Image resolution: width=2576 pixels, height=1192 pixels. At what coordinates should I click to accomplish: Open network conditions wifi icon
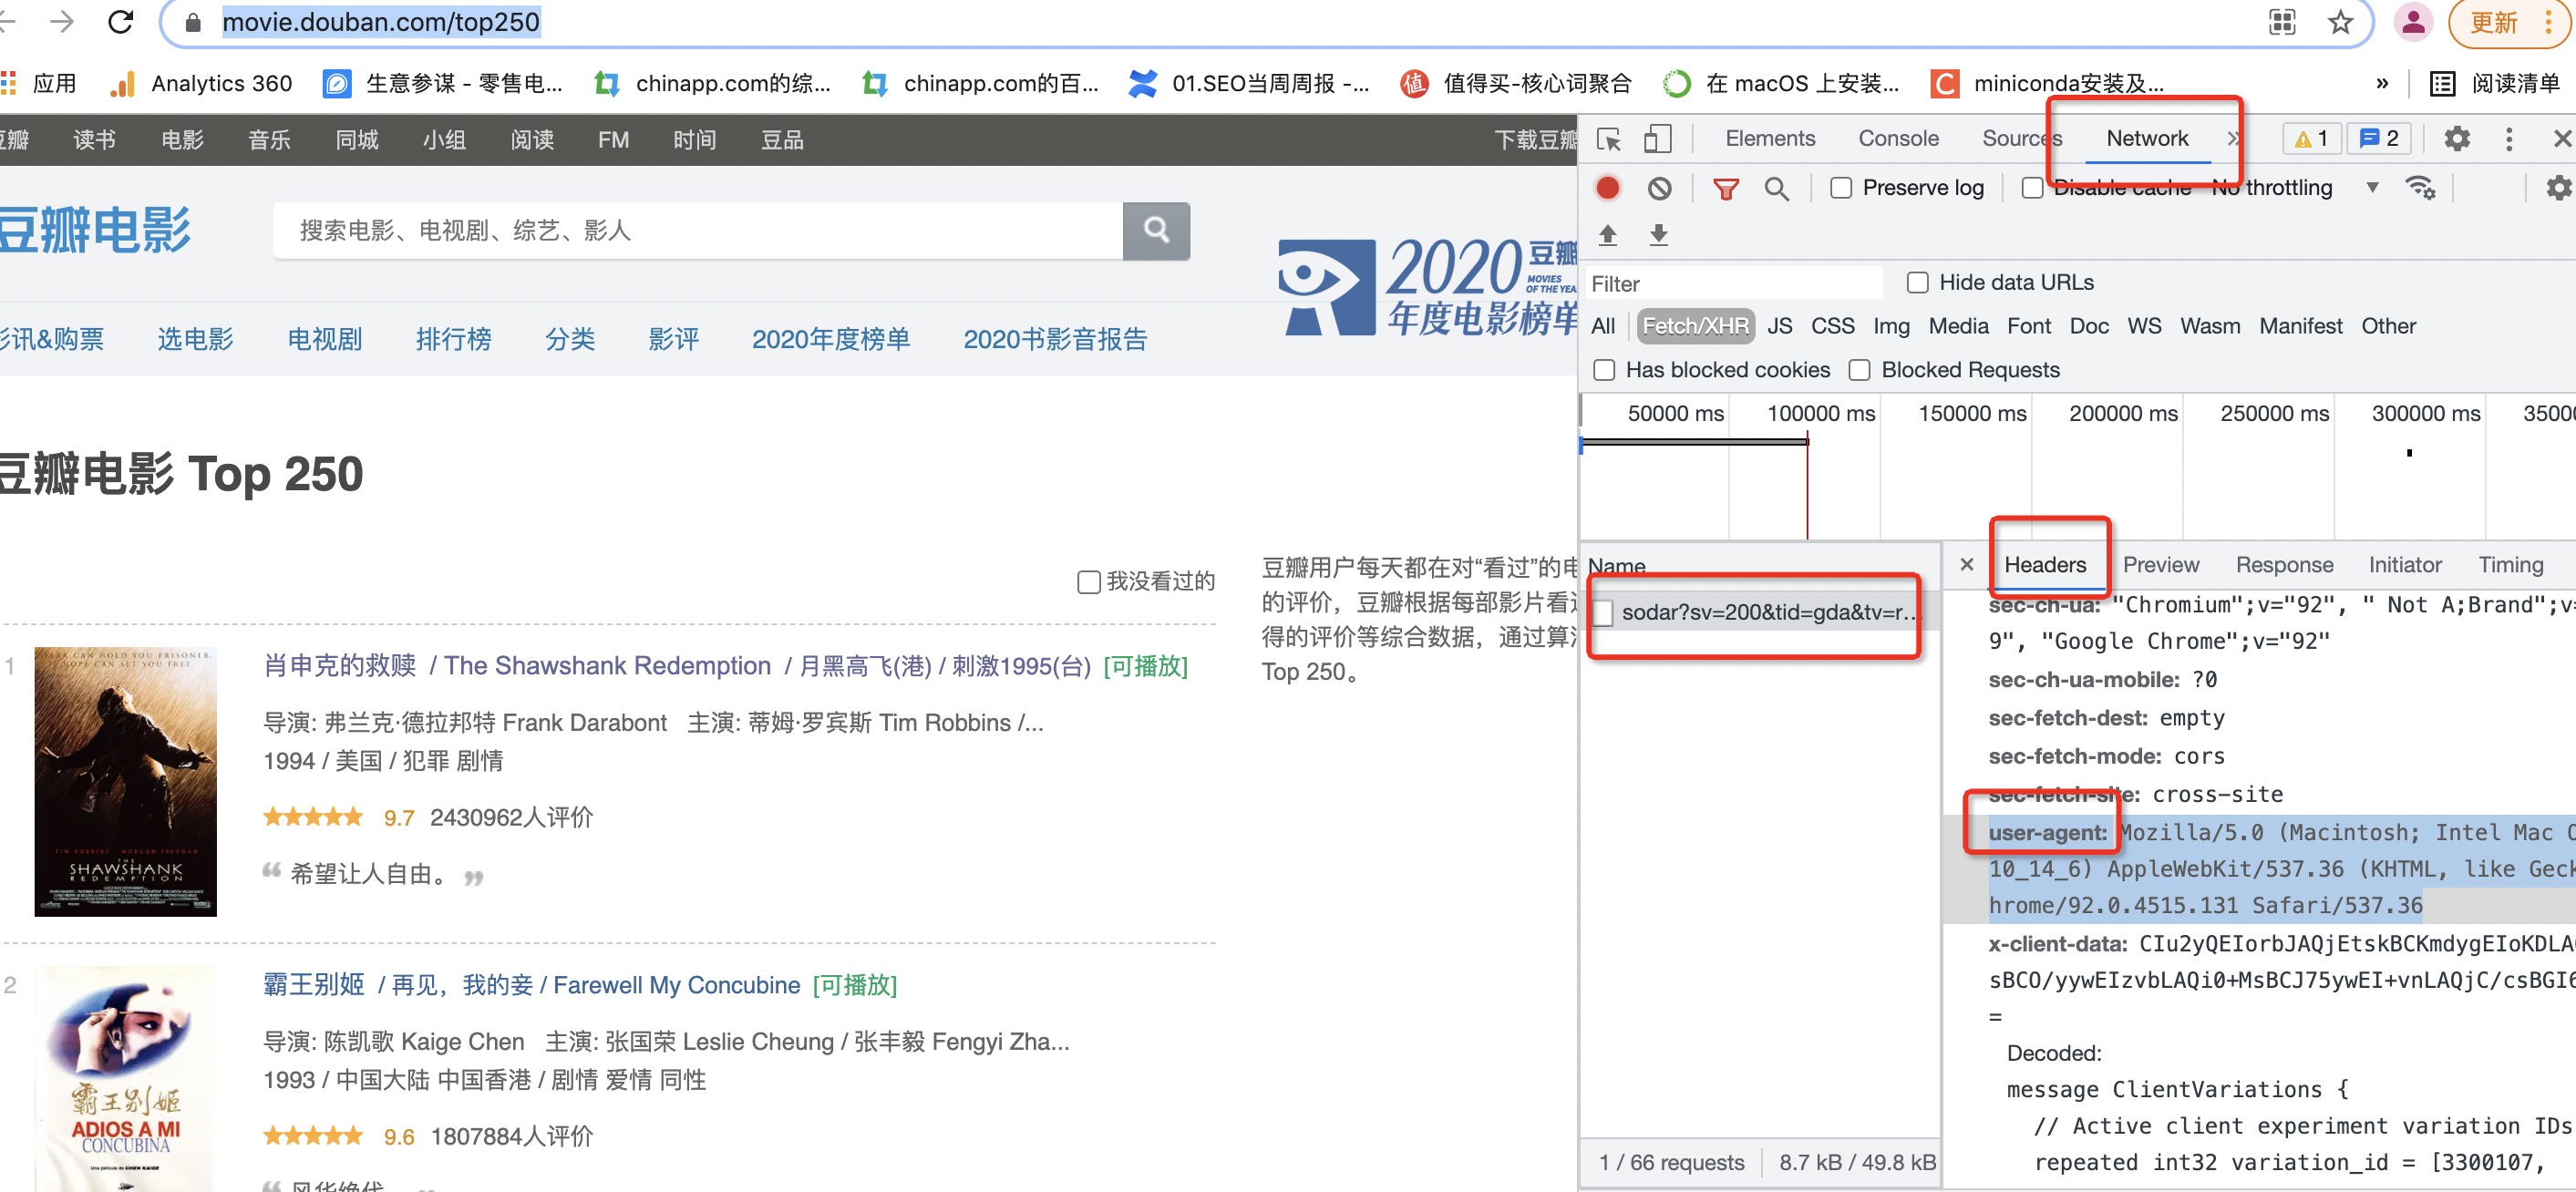pos(2420,188)
